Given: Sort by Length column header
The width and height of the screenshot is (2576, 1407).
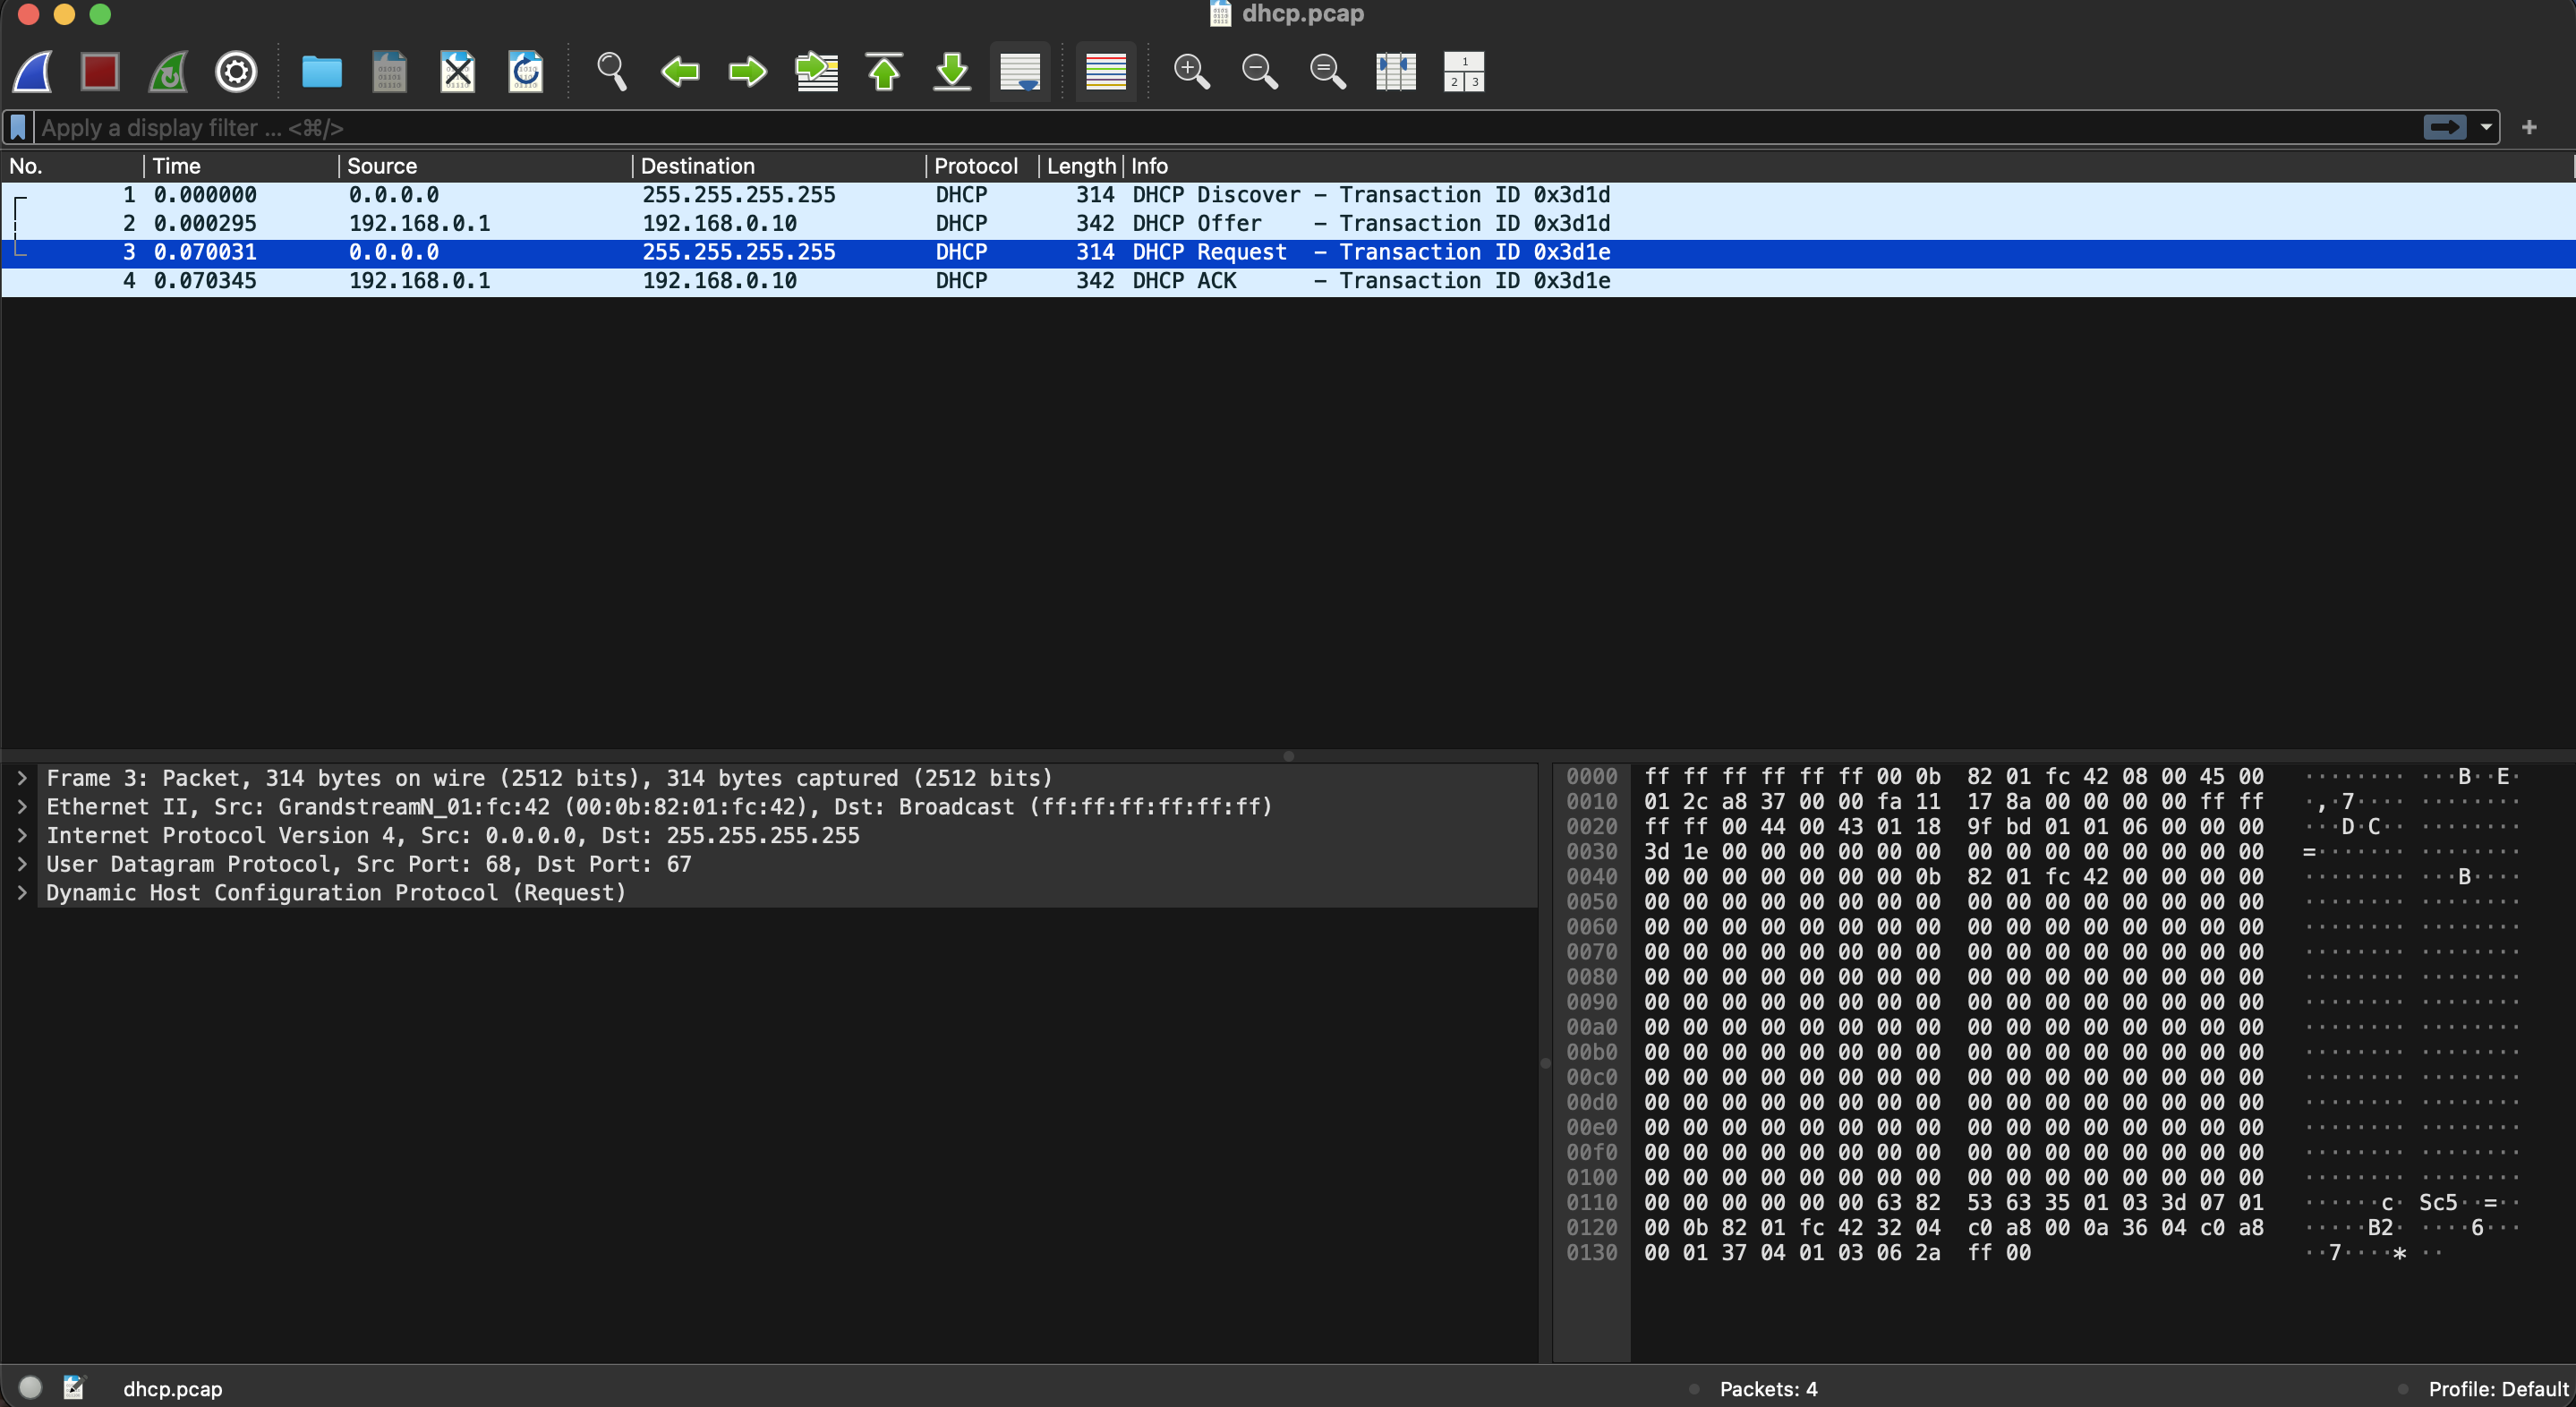Looking at the screenshot, I should pos(1081,166).
